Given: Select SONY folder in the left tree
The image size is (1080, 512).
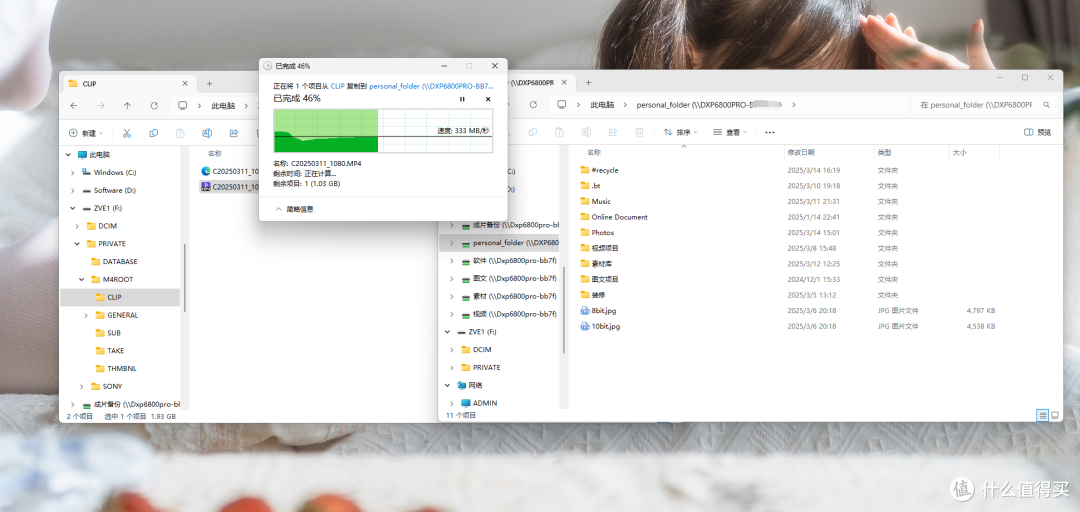Looking at the screenshot, I should click(x=112, y=387).
